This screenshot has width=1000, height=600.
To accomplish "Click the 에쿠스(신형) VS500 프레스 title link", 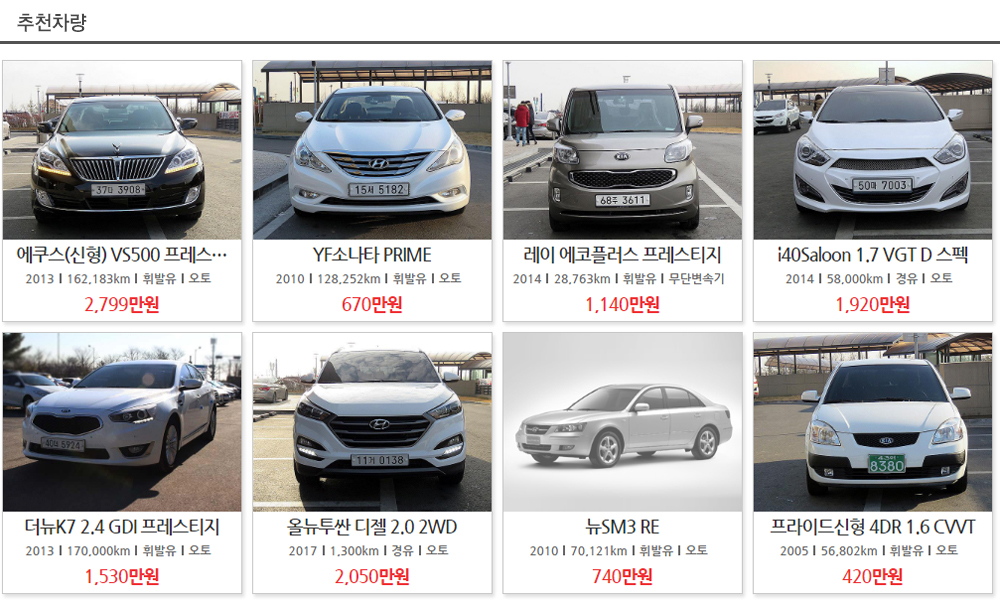I will tap(122, 255).
